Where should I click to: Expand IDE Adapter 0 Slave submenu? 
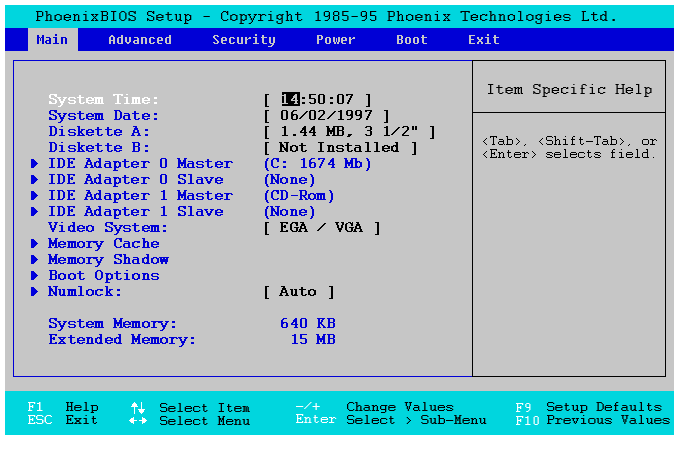click(136, 180)
